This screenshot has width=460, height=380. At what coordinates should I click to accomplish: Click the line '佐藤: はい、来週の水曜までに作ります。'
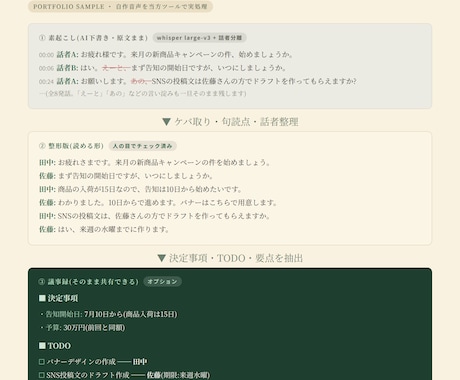click(x=104, y=229)
